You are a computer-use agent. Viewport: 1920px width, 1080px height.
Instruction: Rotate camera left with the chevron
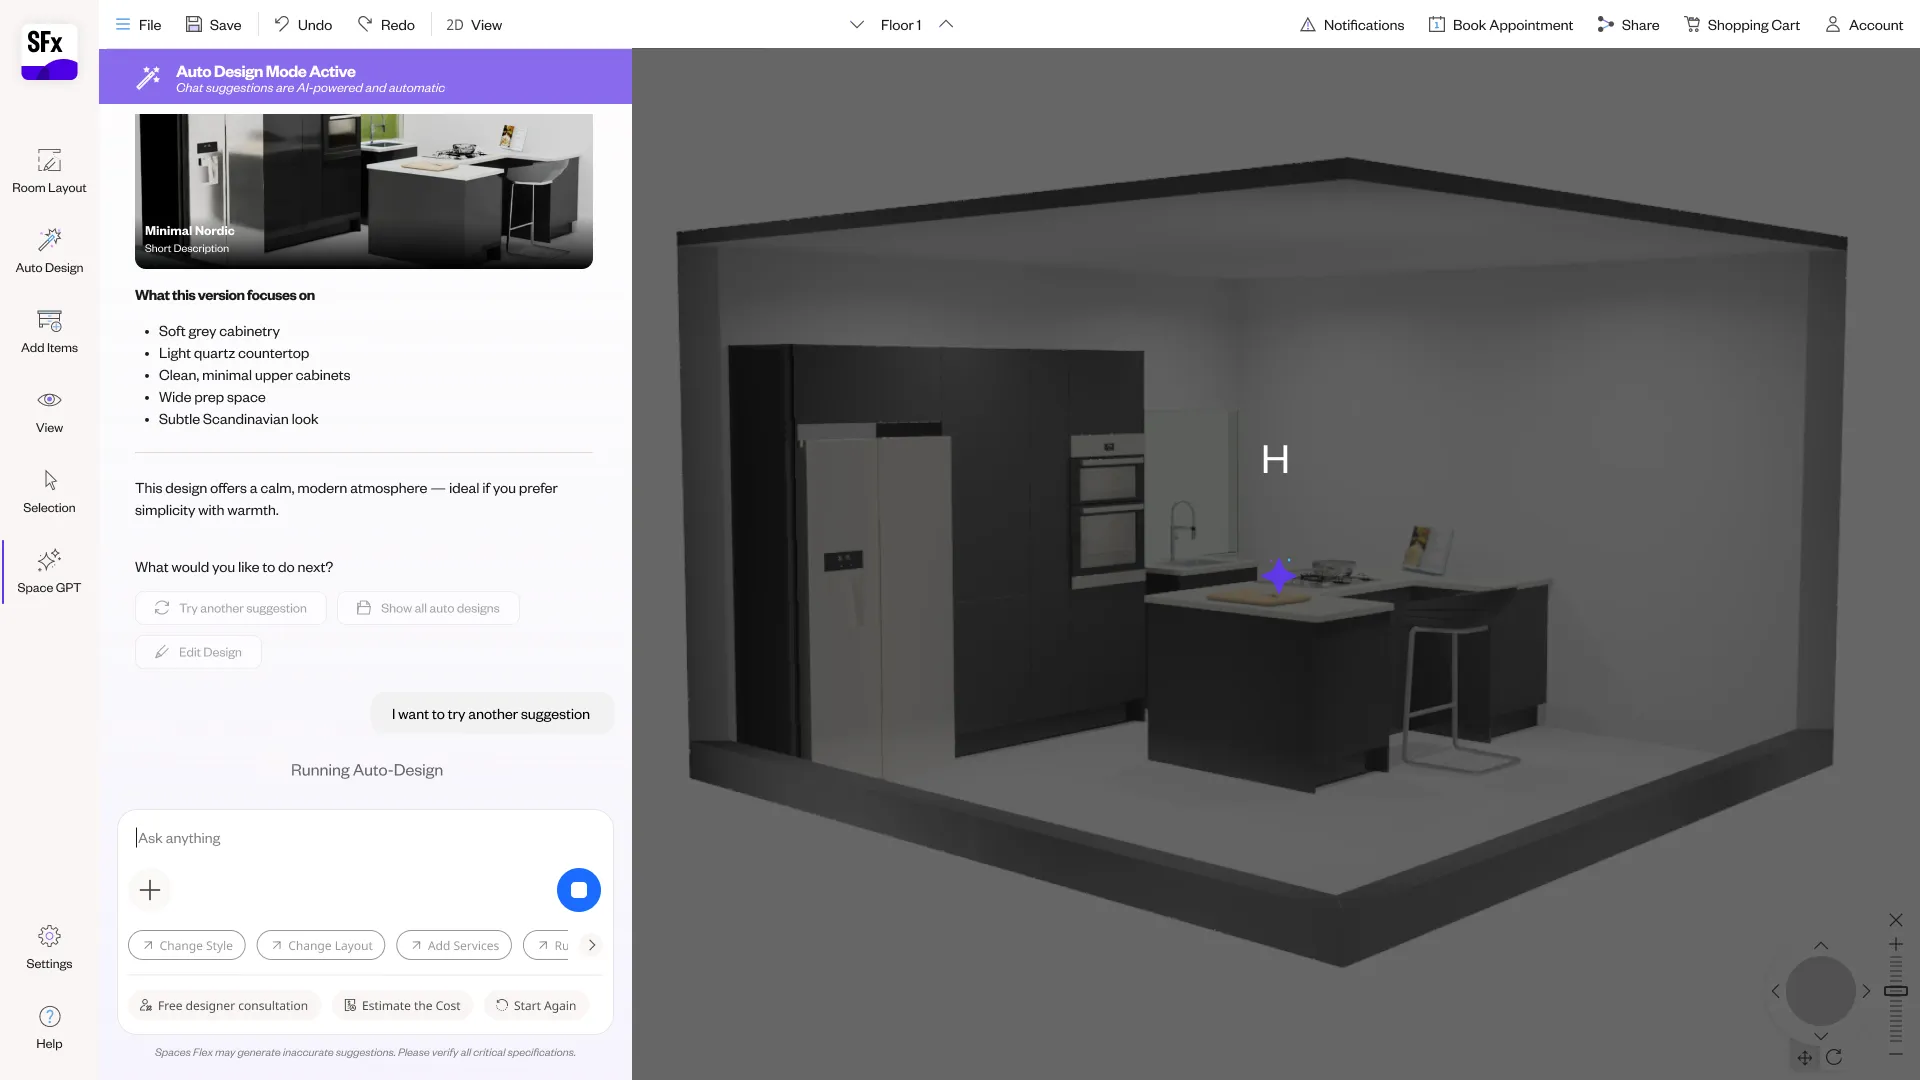click(1776, 991)
